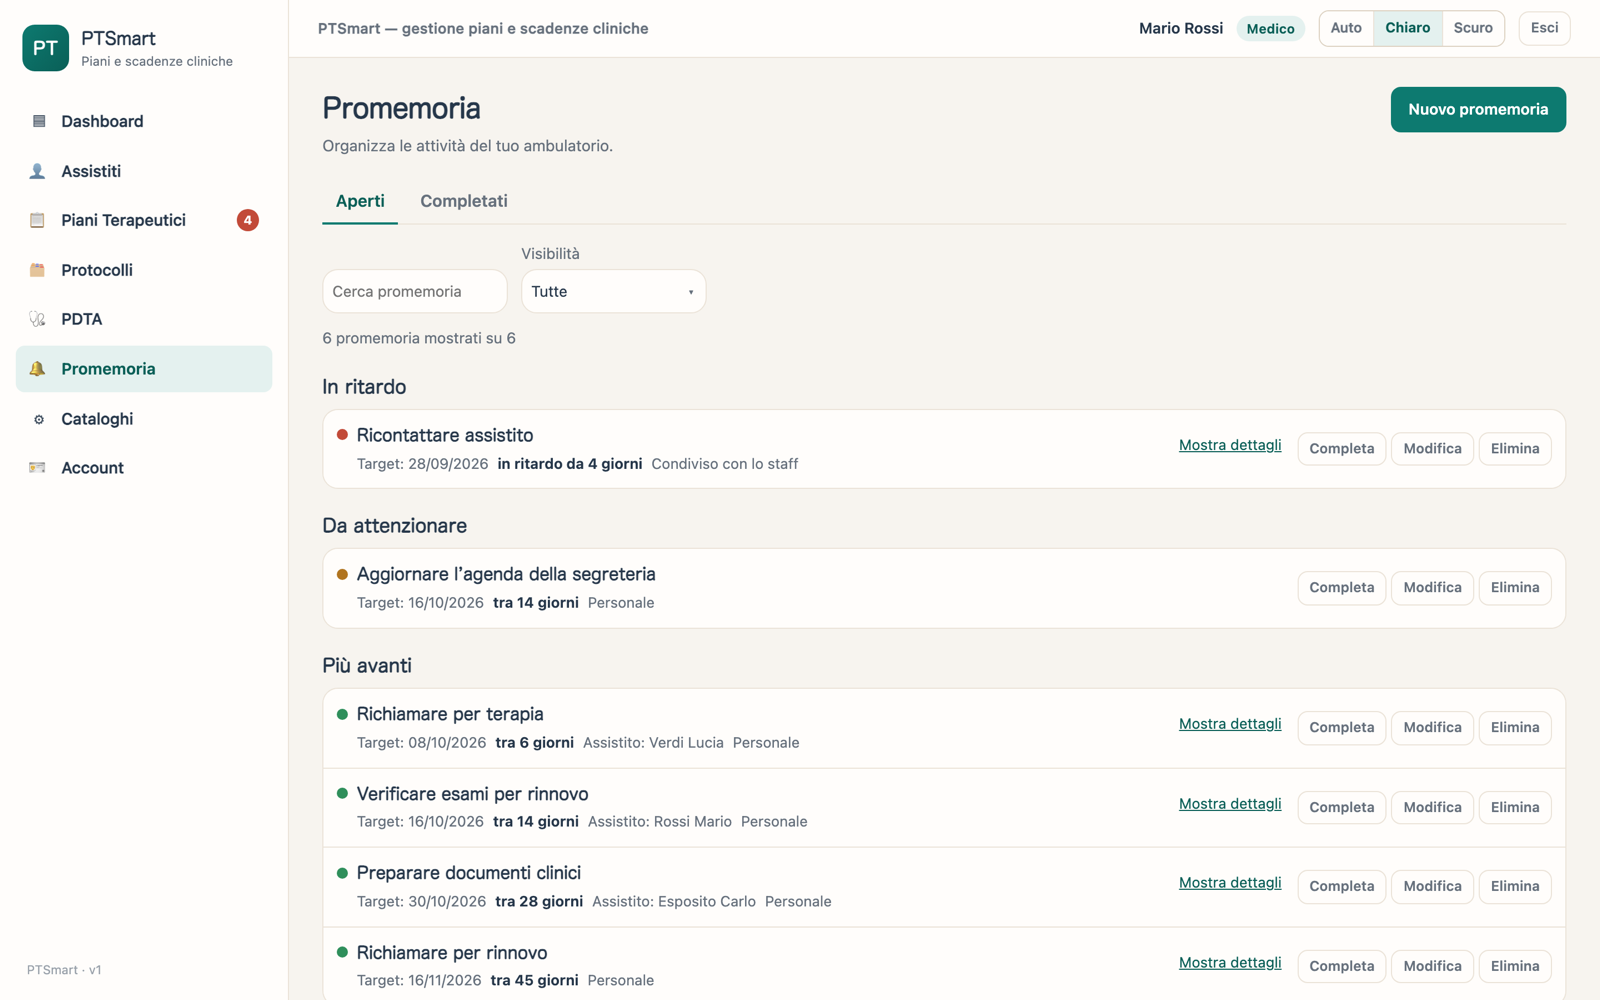Focus the Cerca promemoria search field

(415, 291)
